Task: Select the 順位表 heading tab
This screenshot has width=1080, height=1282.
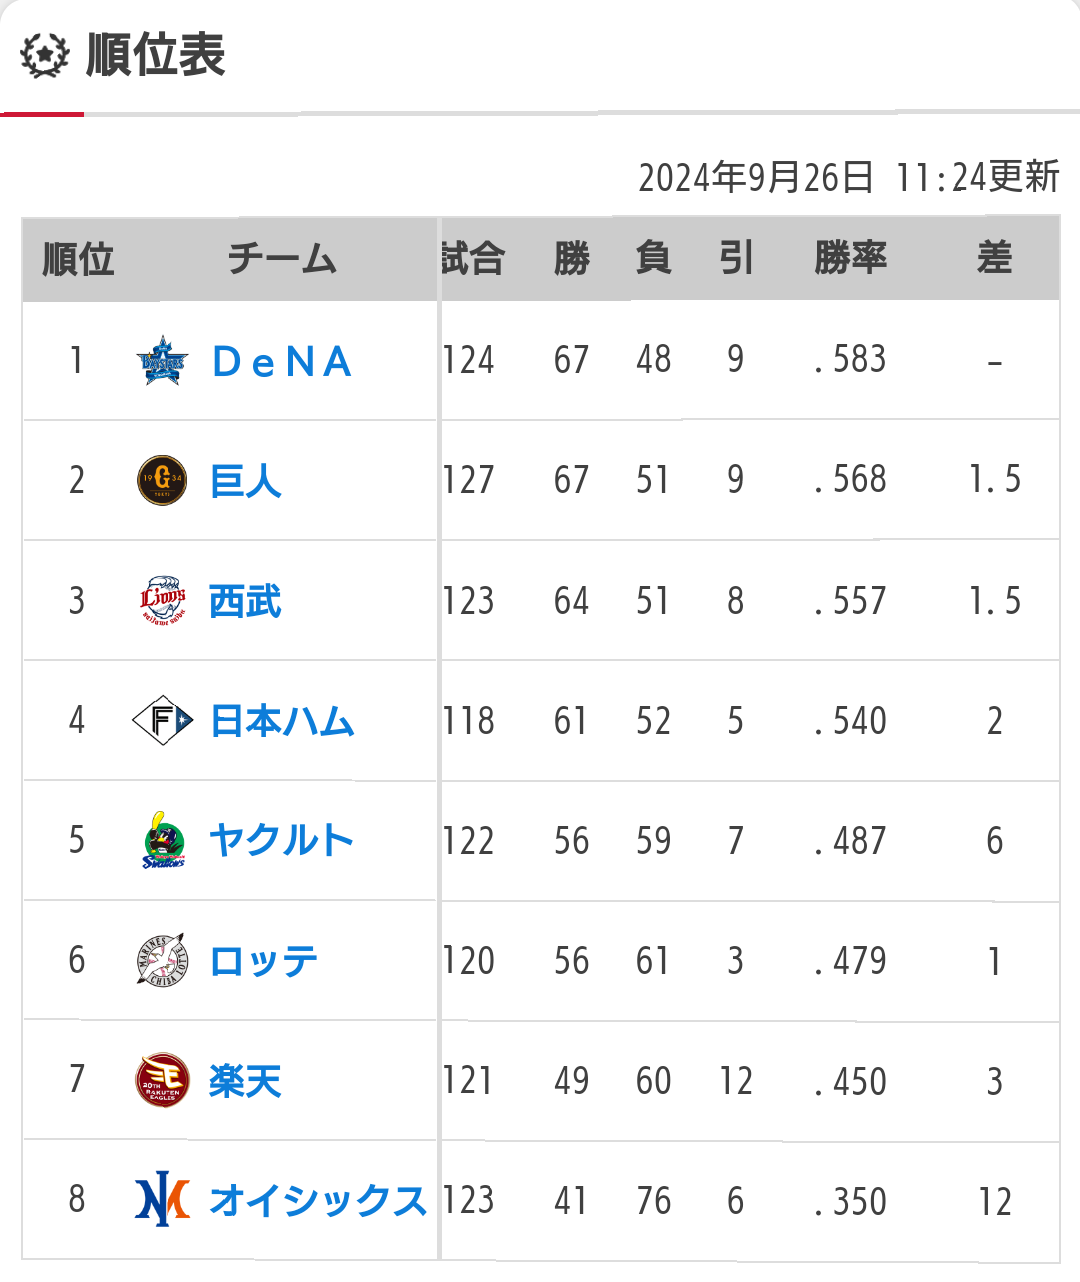Action: 156,55
